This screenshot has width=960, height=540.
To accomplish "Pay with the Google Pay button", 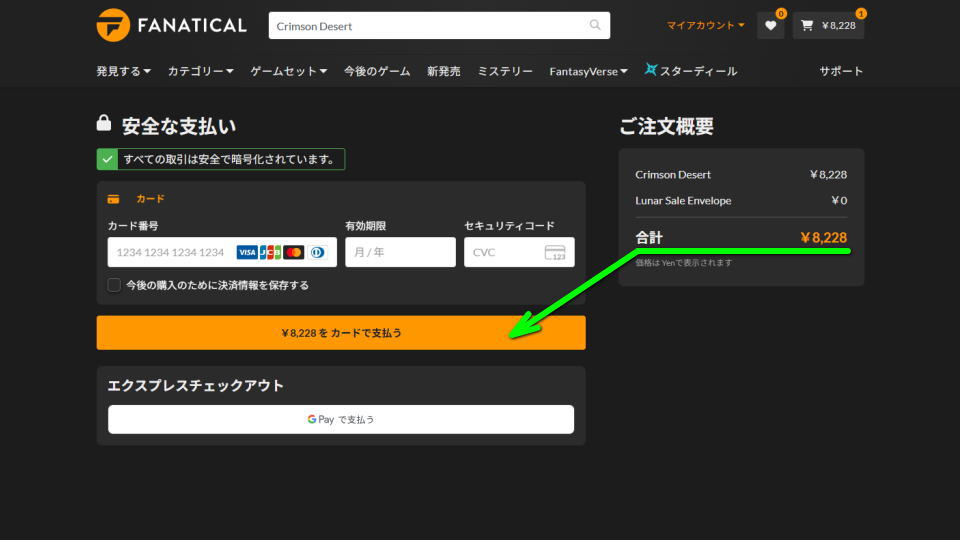I will [341, 419].
